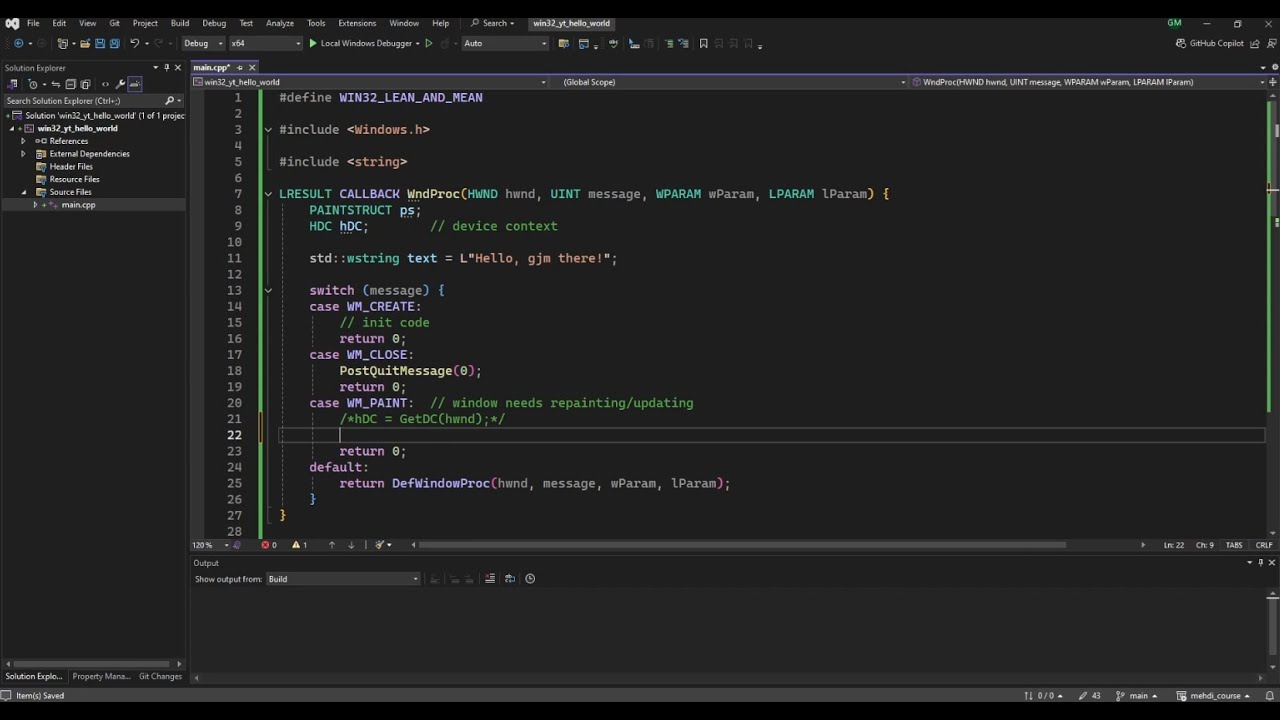Click Local Windows Debugger run button
The height and width of the screenshot is (720, 1280).
360,43
